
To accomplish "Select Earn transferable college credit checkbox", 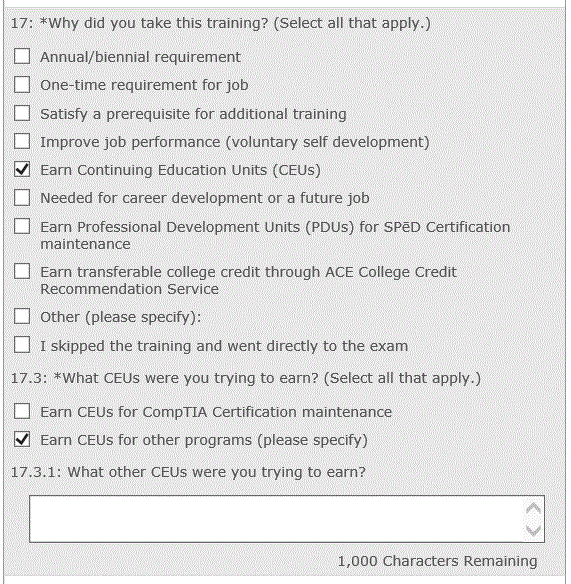I will pyautogui.click(x=22, y=271).
